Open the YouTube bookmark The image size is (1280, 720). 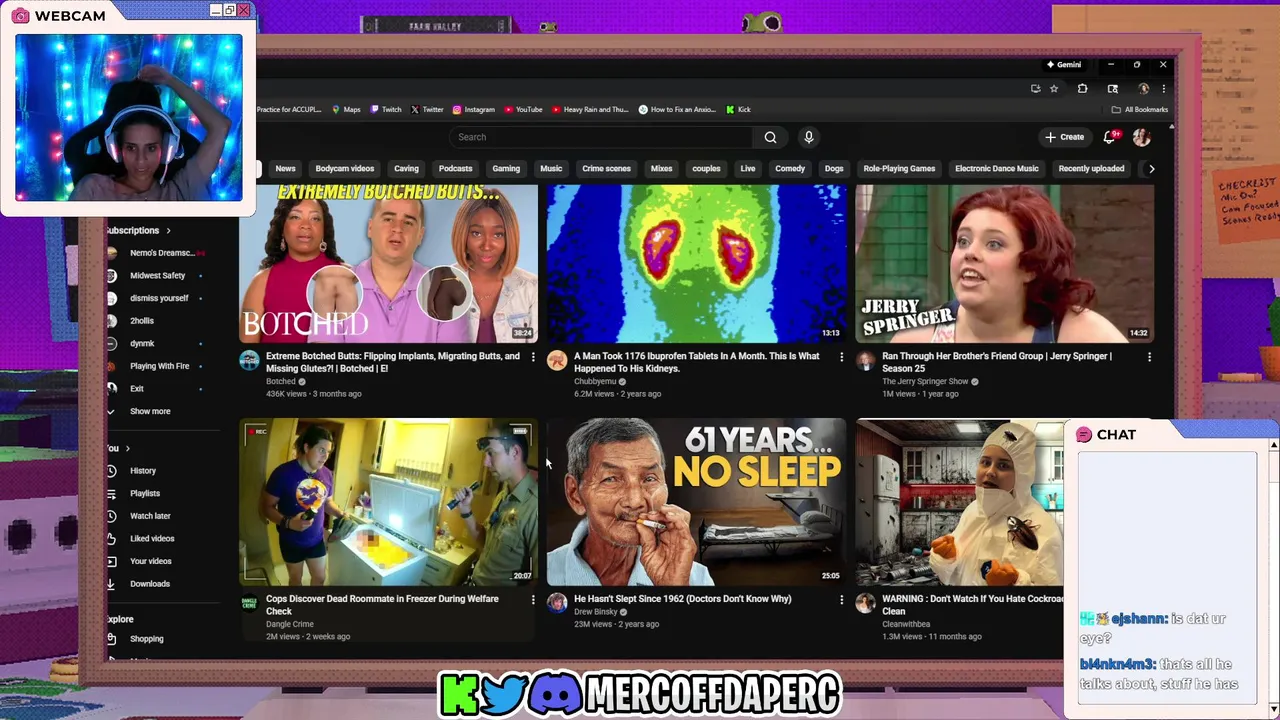523,110
